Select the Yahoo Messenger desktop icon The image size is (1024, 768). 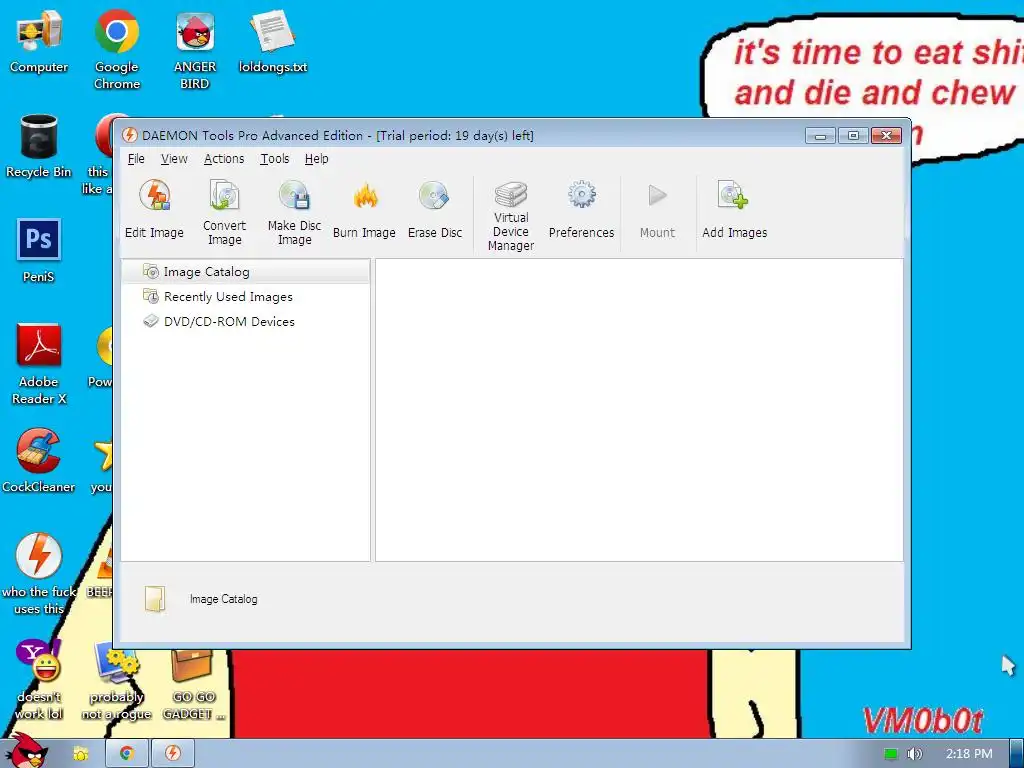pyautogui.click(x=39, y=679)
